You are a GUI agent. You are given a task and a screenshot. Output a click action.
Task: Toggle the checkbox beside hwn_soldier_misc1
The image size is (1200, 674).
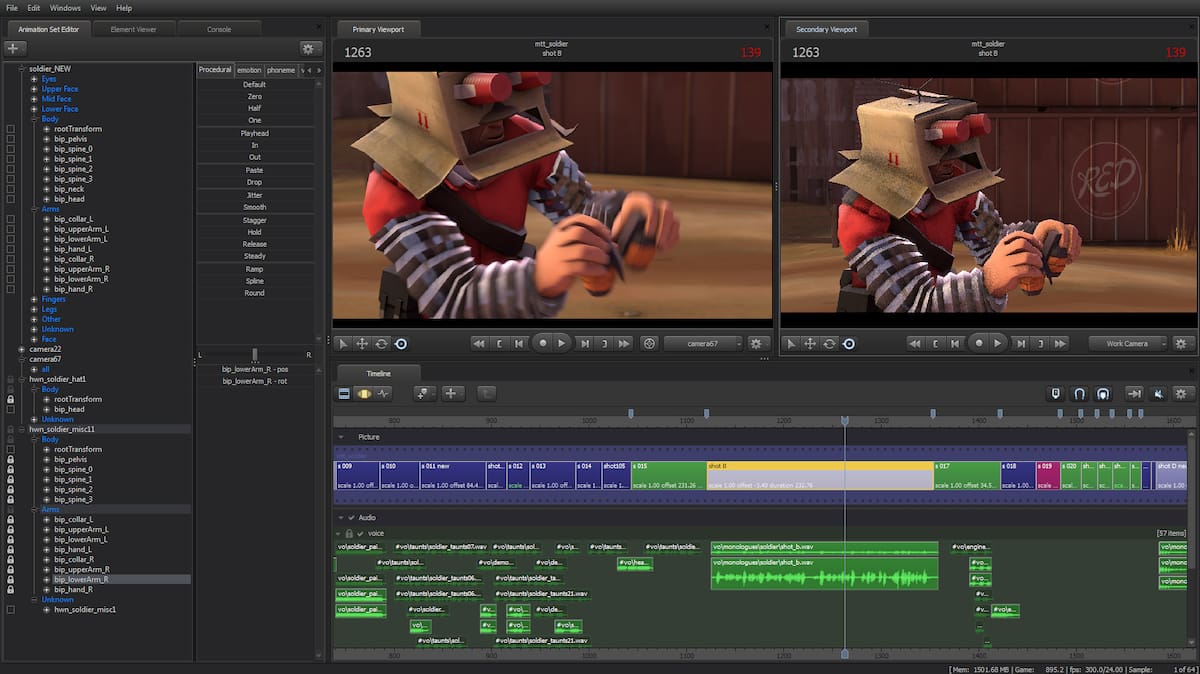(x=11, y=609)
